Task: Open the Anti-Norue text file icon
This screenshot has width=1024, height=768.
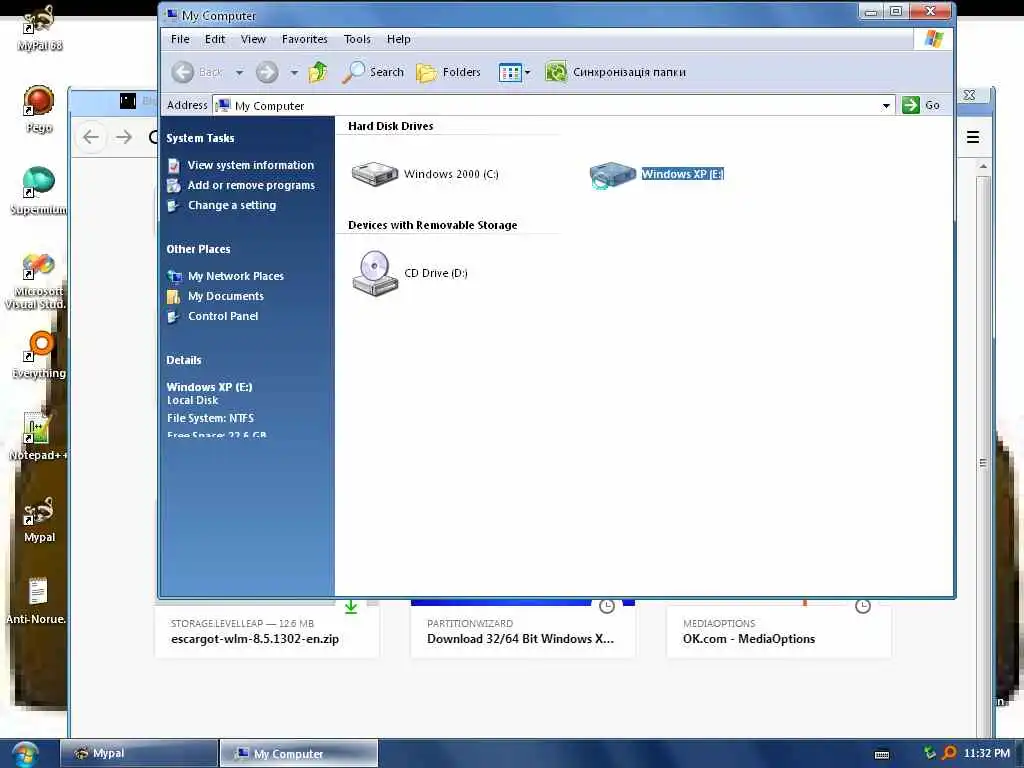Action: click(x=37, y=601)
